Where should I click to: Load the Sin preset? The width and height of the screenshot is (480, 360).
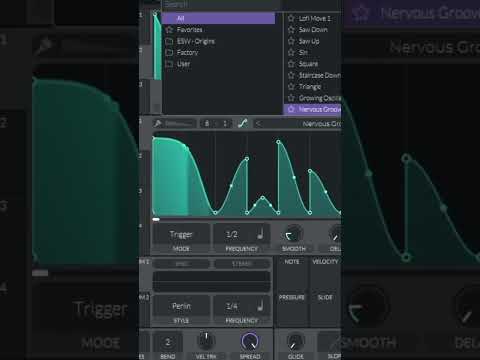(x=303, y=52)
